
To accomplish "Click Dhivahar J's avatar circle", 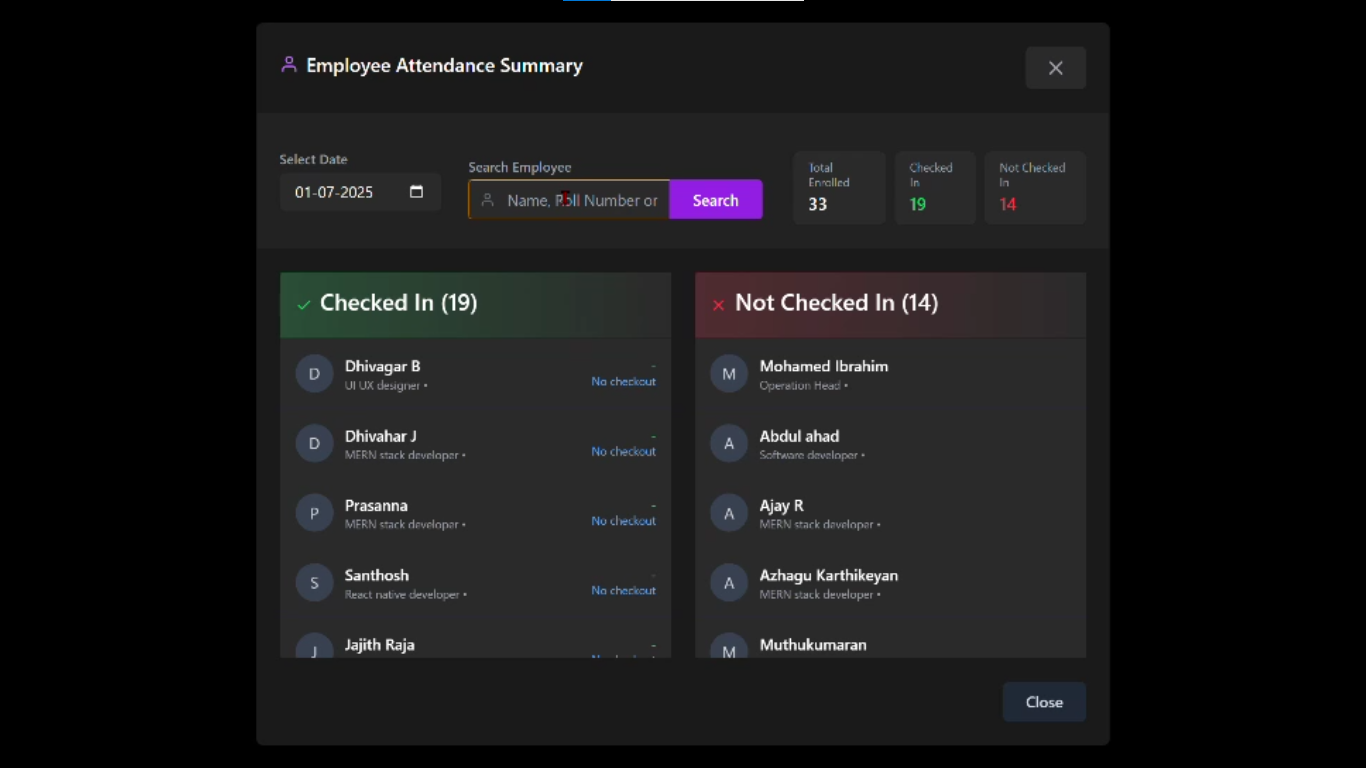I will click(314, 443).
